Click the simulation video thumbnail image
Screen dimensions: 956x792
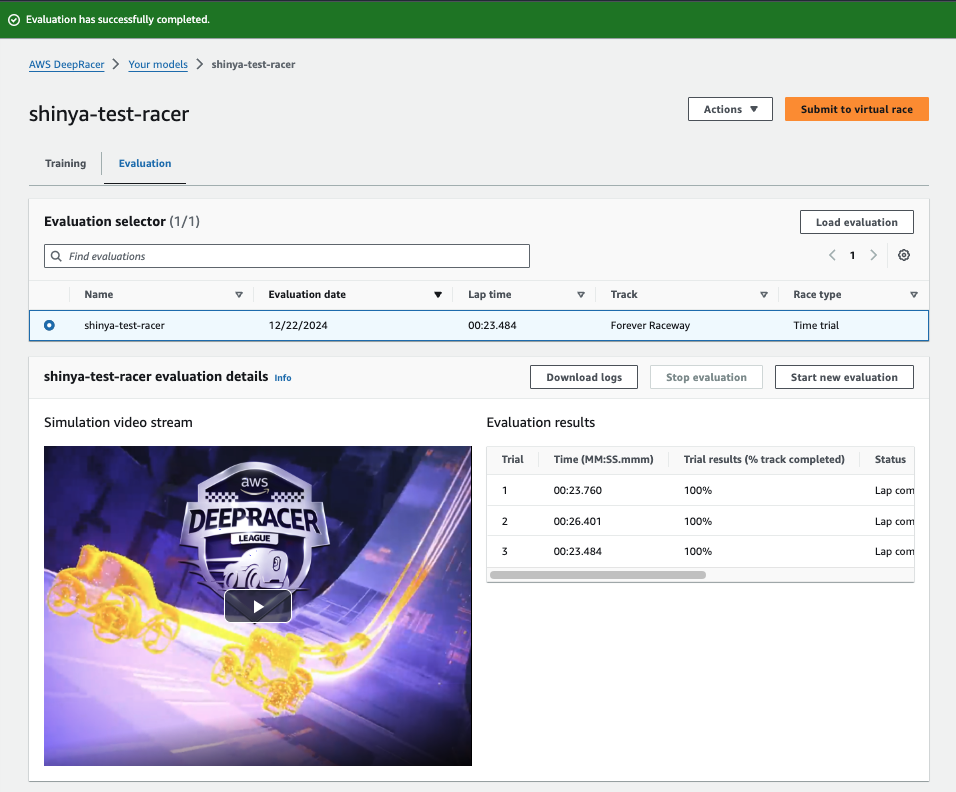point(258,605)
